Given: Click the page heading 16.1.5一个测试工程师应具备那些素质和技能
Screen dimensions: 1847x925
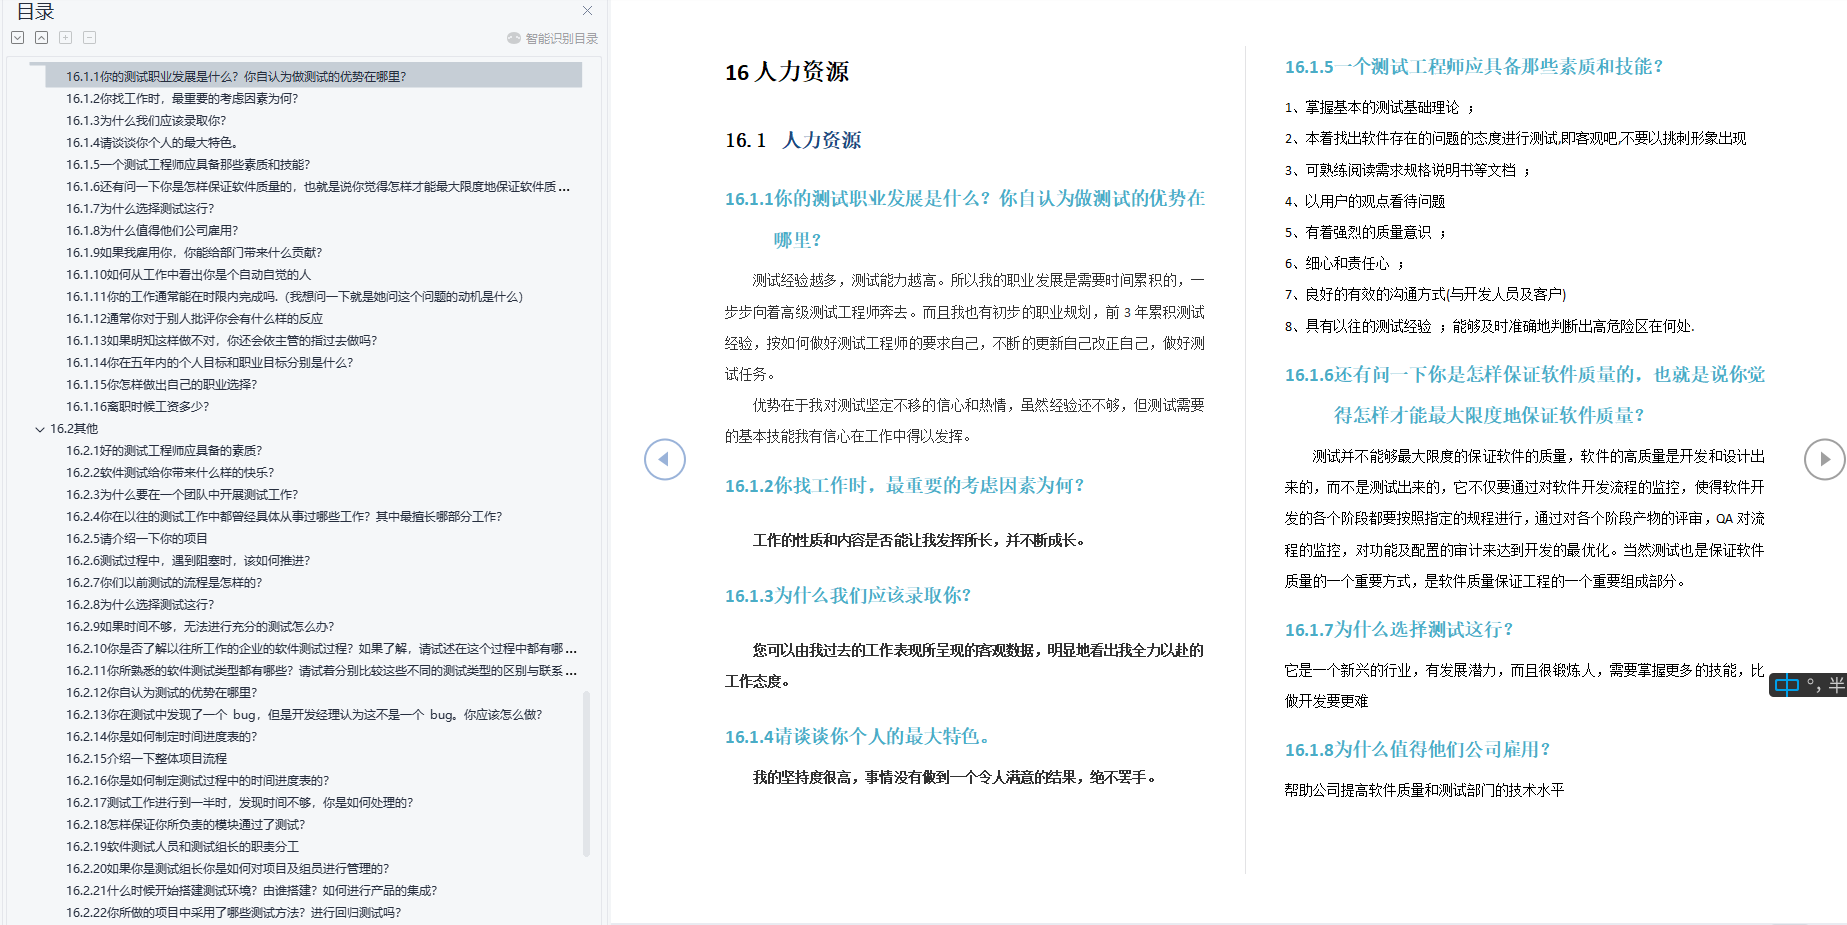Looking at the screenshot, I should click(x=1474, y=67).
